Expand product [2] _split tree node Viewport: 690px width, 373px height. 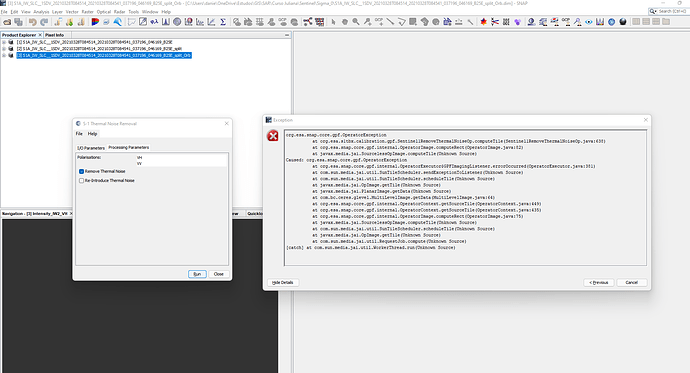(4, 49)
